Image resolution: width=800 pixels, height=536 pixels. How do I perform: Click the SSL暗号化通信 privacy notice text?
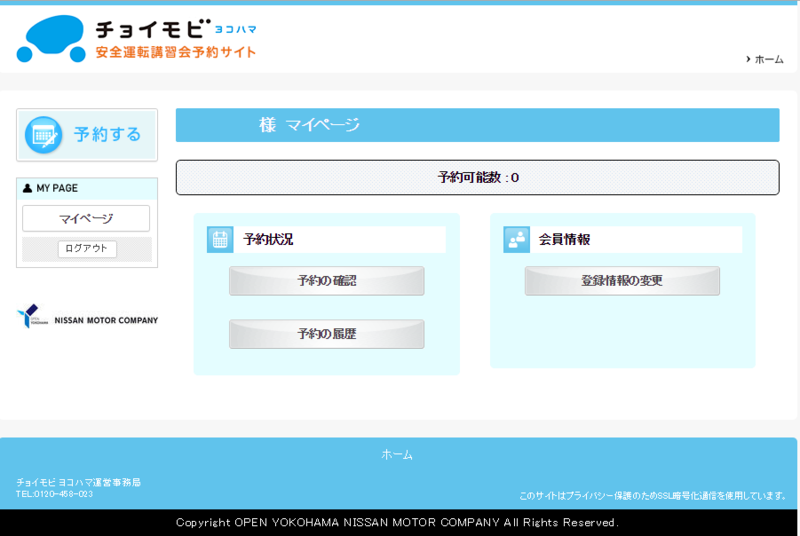(653, 495)
